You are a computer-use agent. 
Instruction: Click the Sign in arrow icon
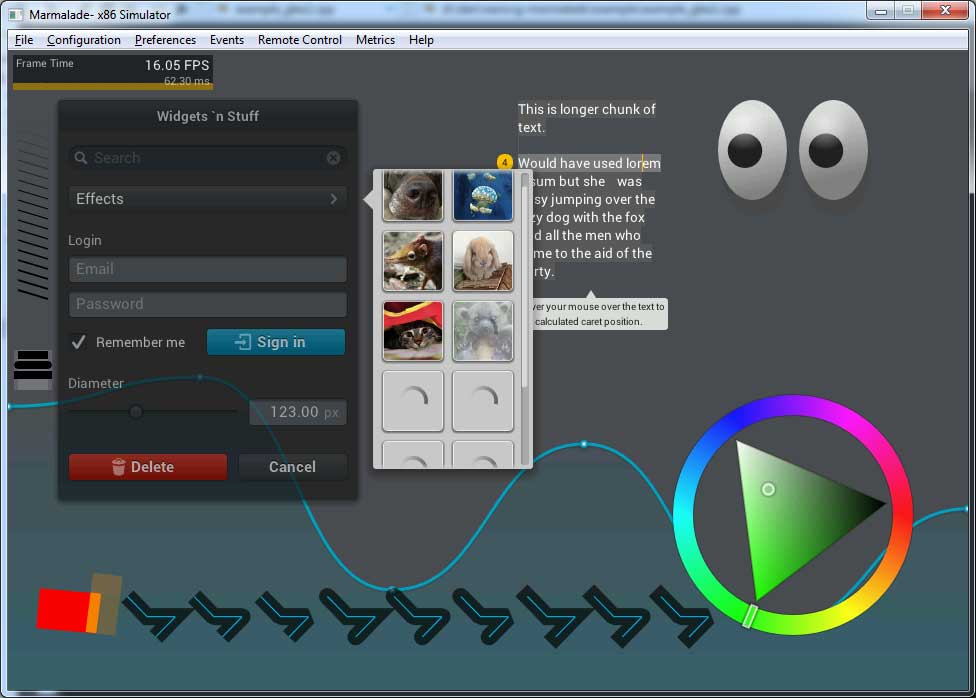point(243,342)
